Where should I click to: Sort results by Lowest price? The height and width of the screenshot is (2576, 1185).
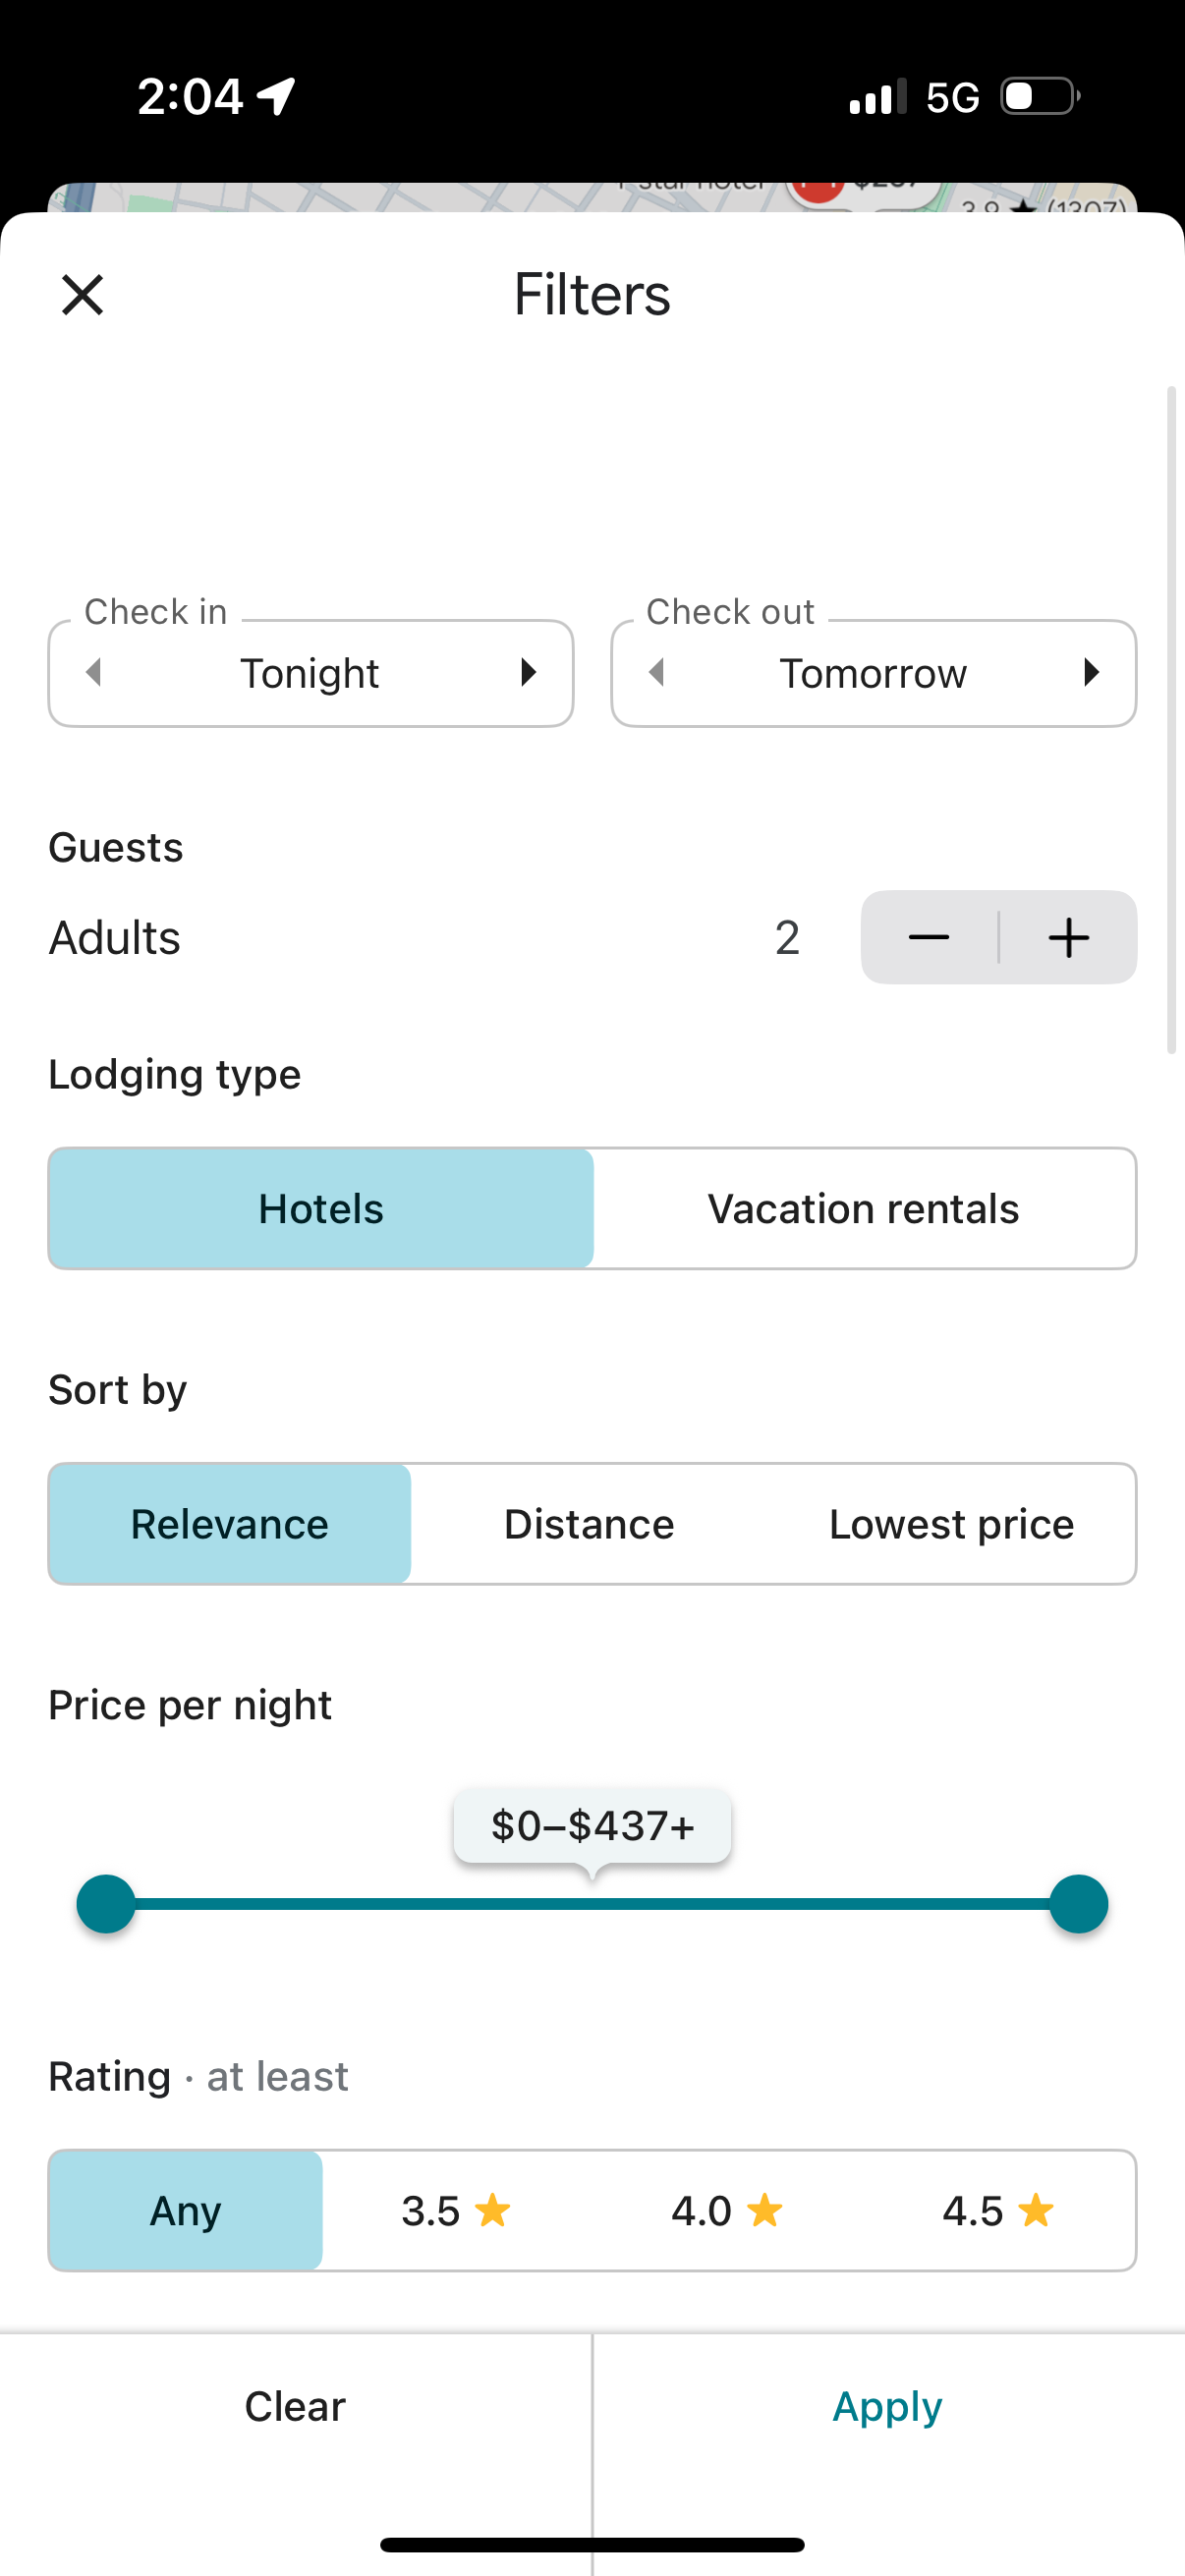pyautogui.click(x=951, y=1524)
